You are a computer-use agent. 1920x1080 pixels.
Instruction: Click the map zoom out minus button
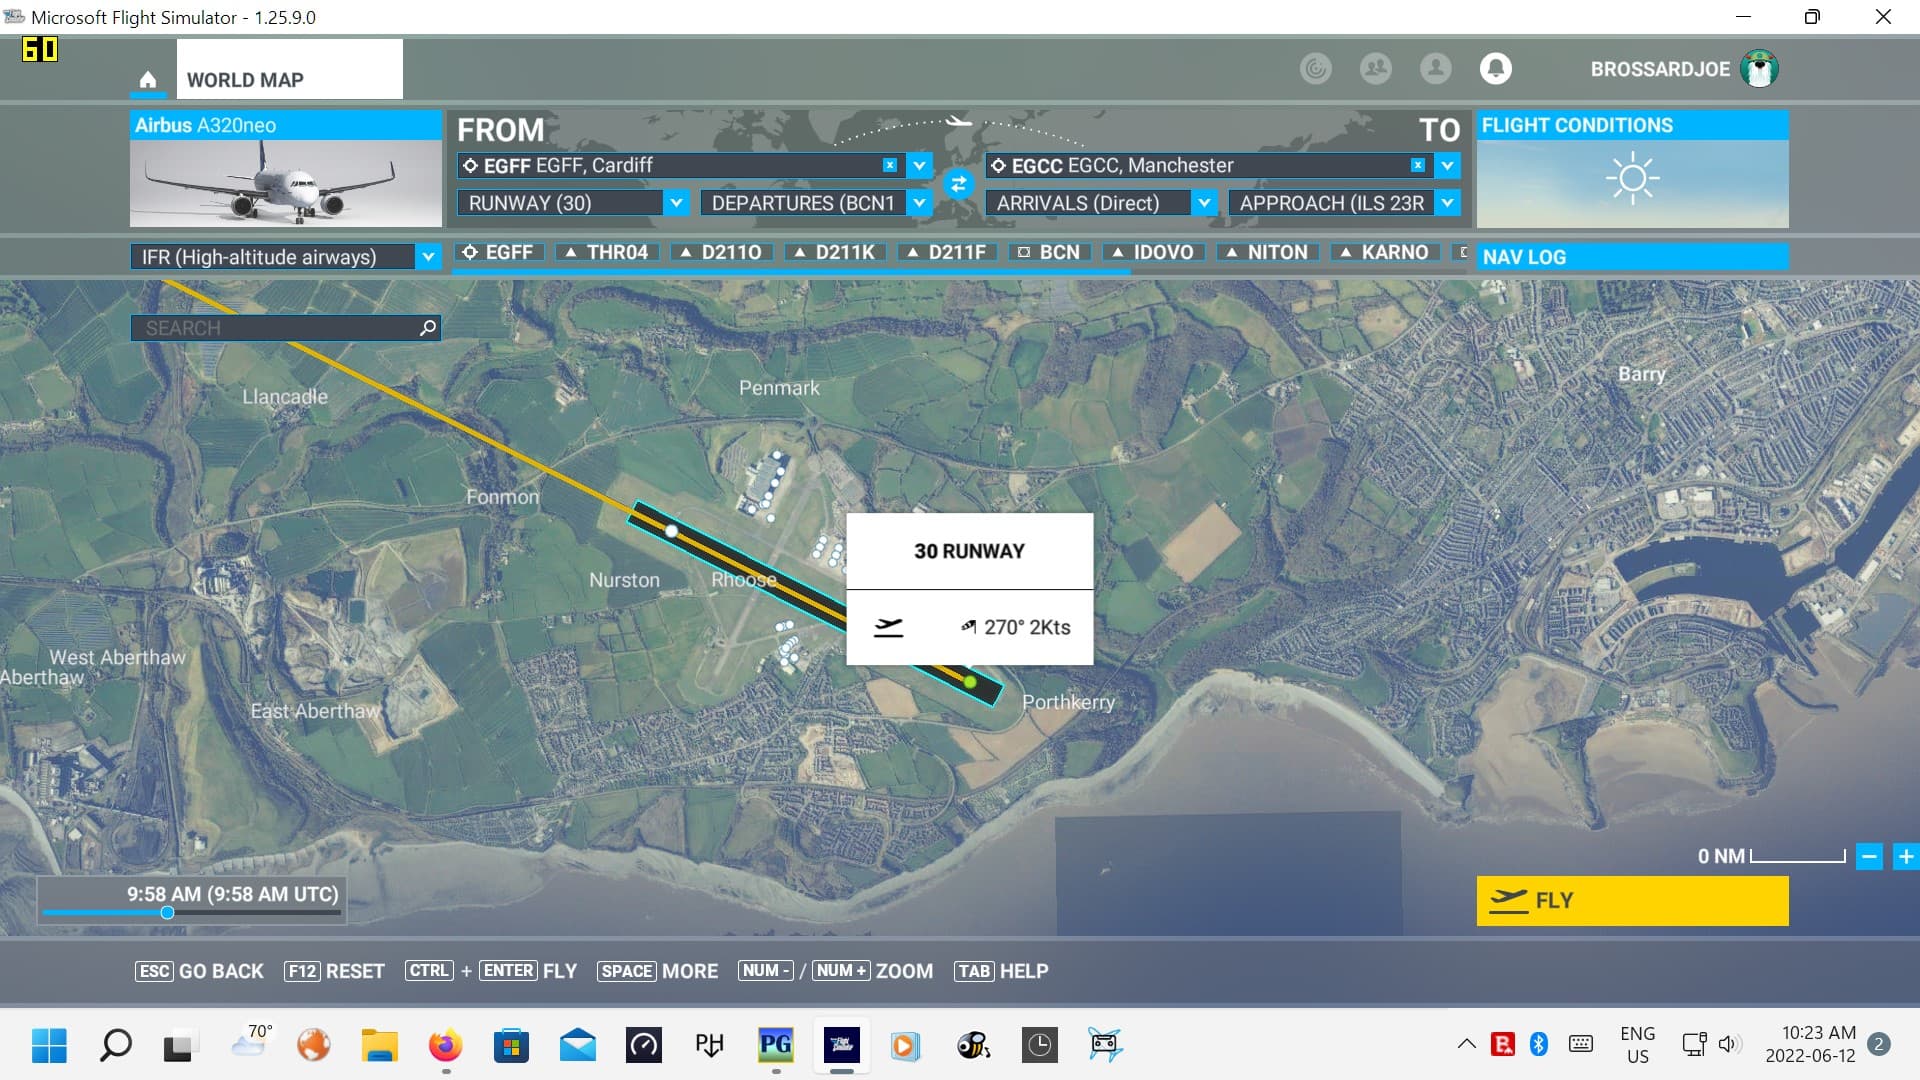click(1868, 857)
